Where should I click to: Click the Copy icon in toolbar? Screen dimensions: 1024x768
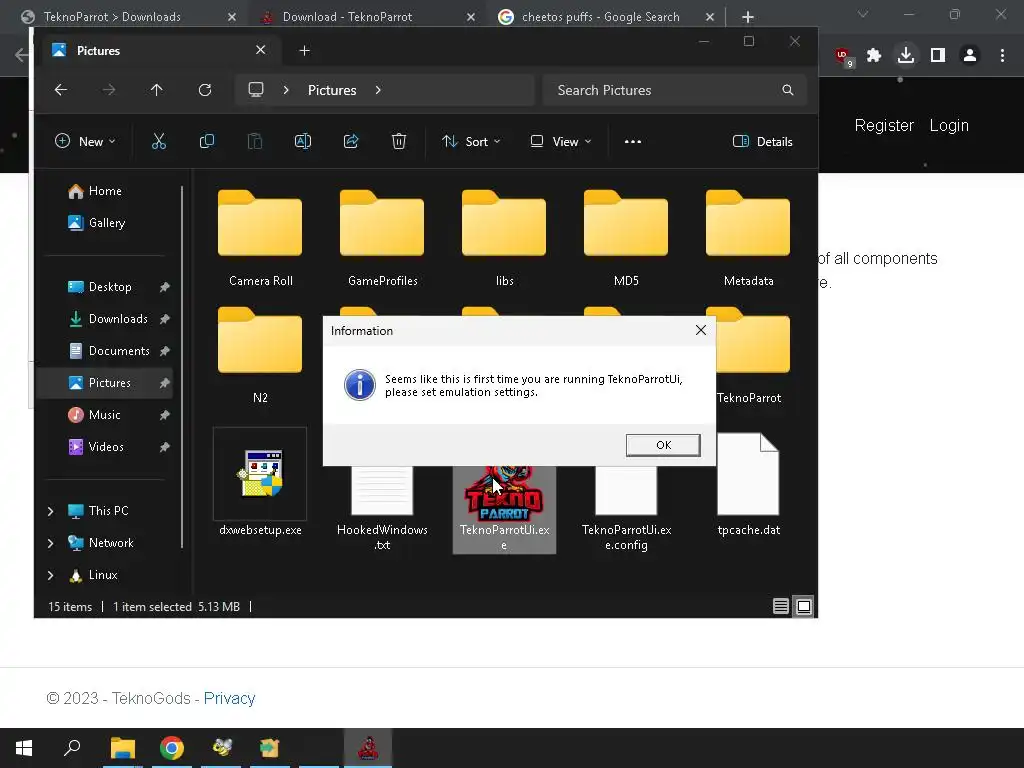(206, 141)
